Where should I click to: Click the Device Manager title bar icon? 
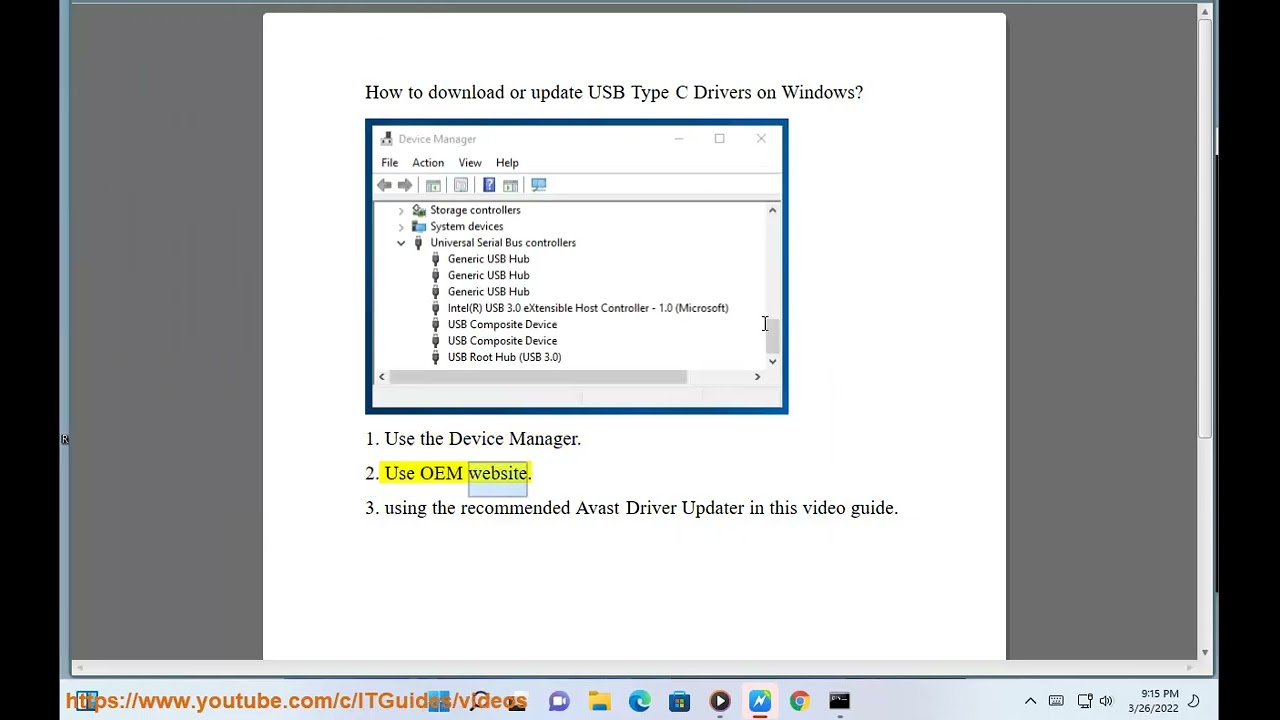(x=386, y=139)
